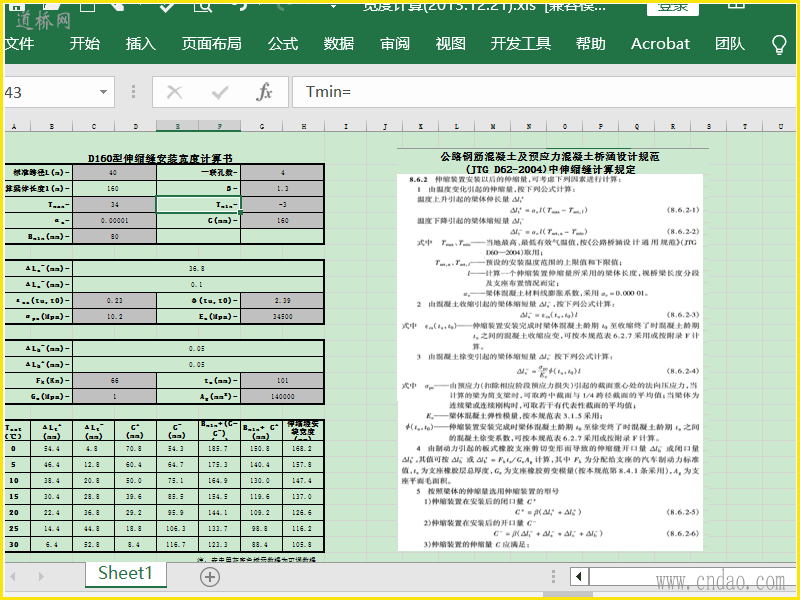Open the 团队 ribbon tab
This screenshot has width=800, height=600.
[730, 44]
